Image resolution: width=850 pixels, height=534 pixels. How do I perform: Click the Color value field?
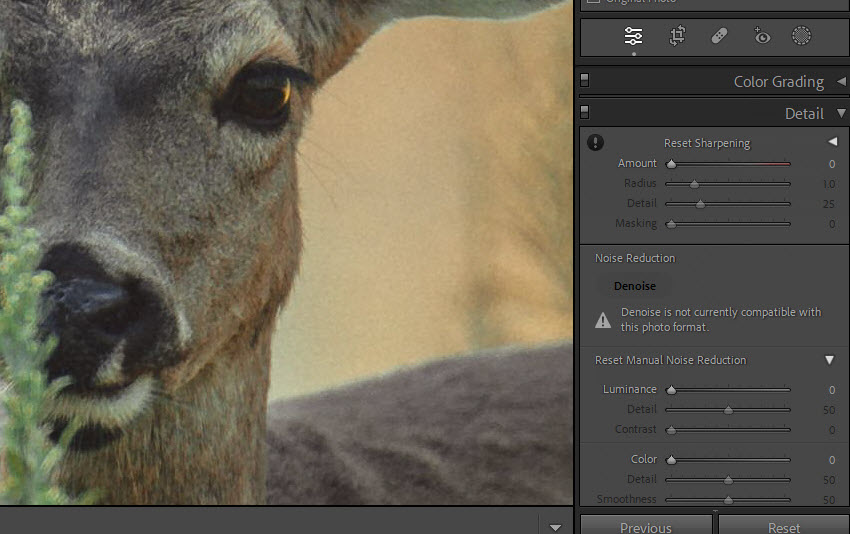pos(832,460)
